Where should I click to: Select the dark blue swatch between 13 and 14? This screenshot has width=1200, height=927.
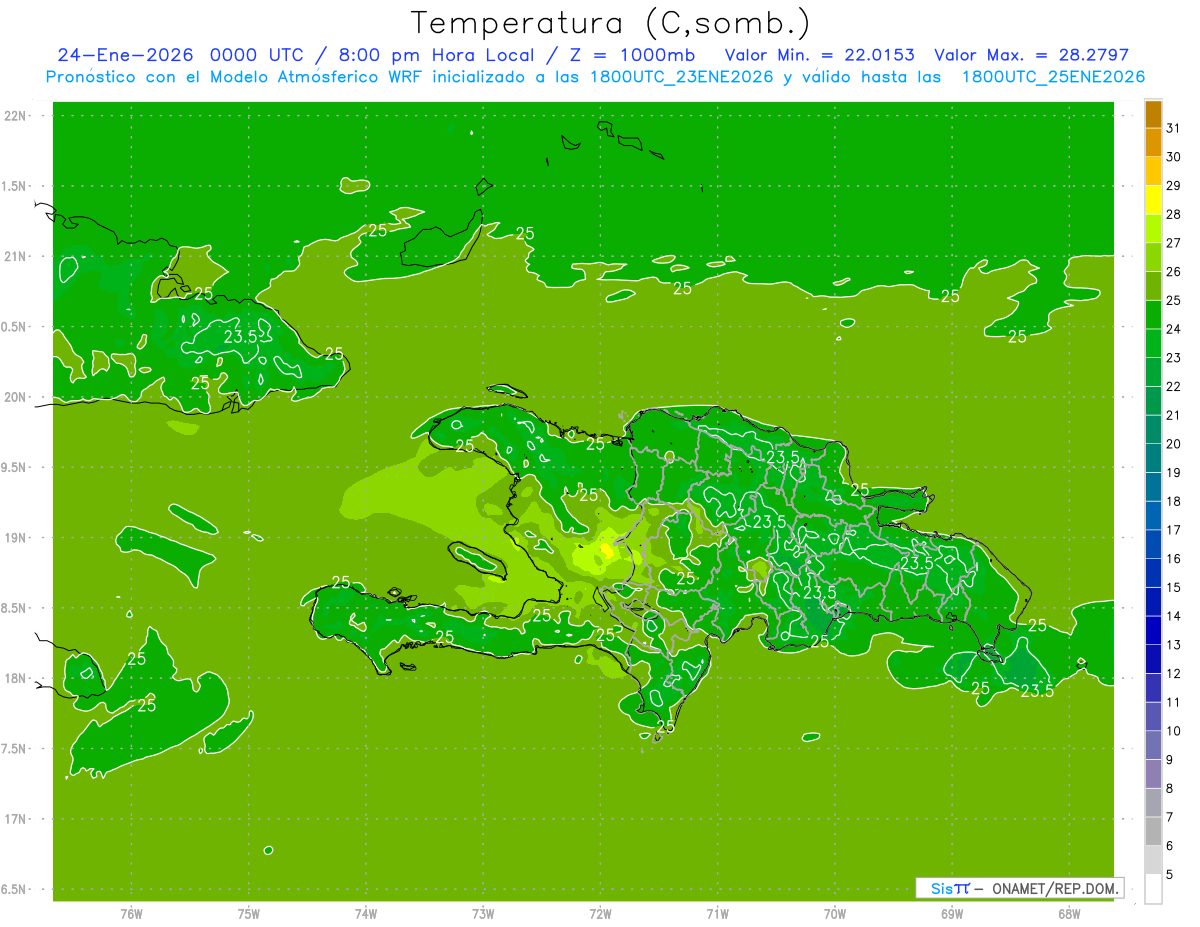click(1153, 630)
